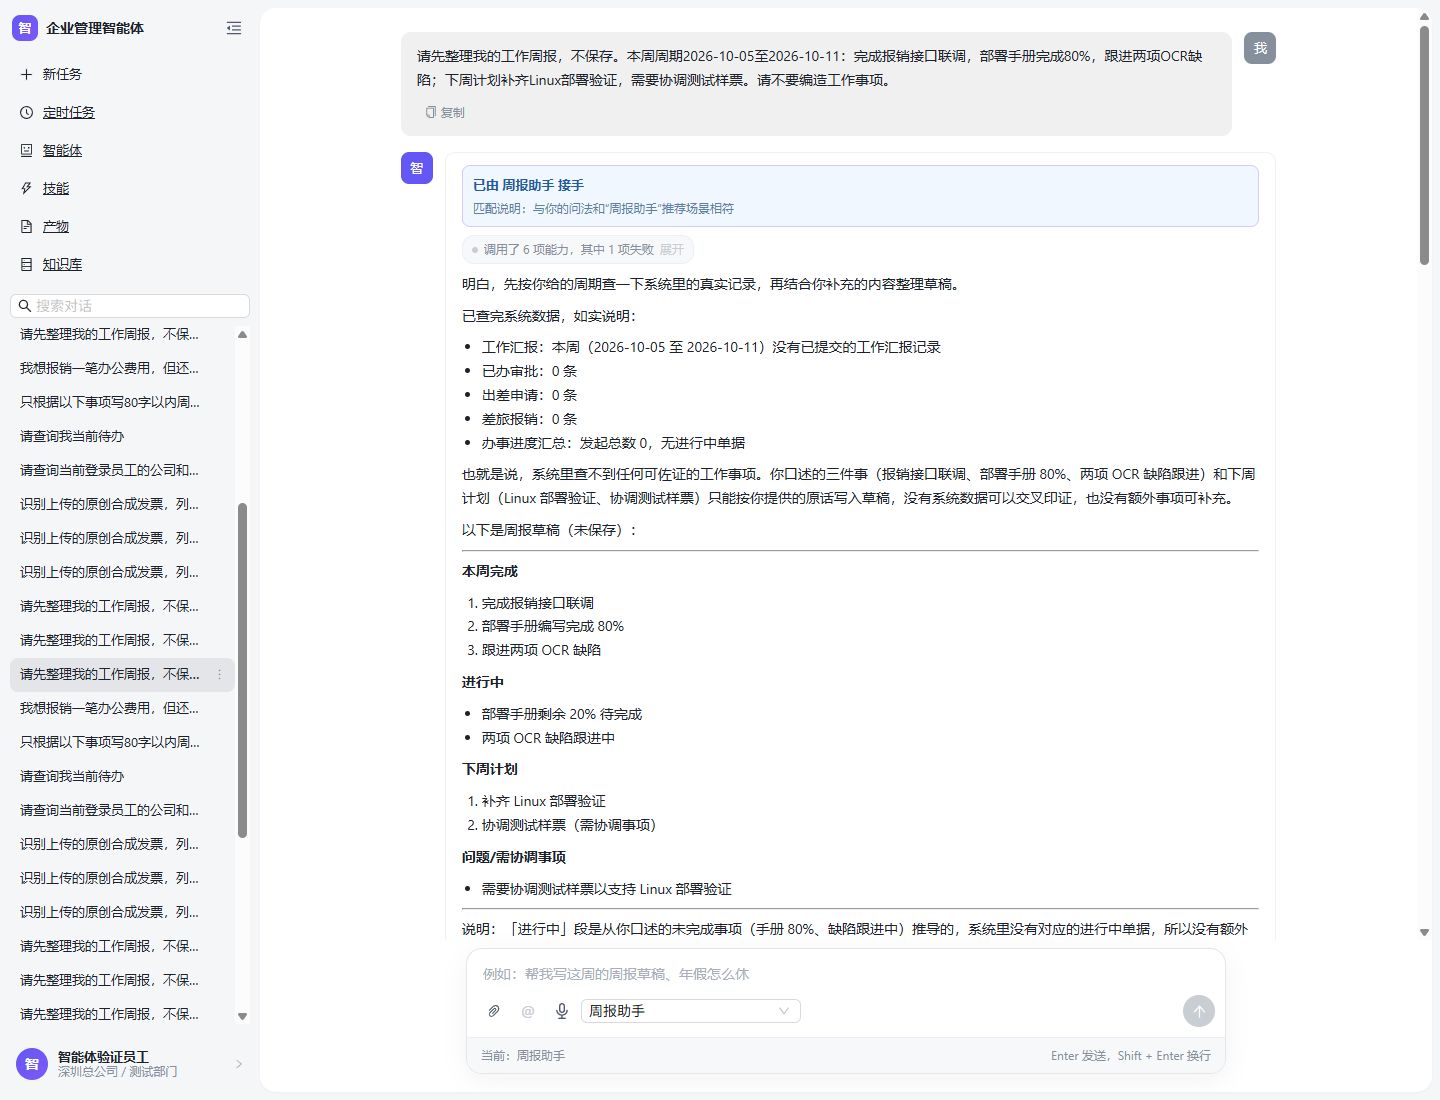Click the send arrow button
1440x1100 pixels.
pyautogui.click(x=1199, y=1011)
